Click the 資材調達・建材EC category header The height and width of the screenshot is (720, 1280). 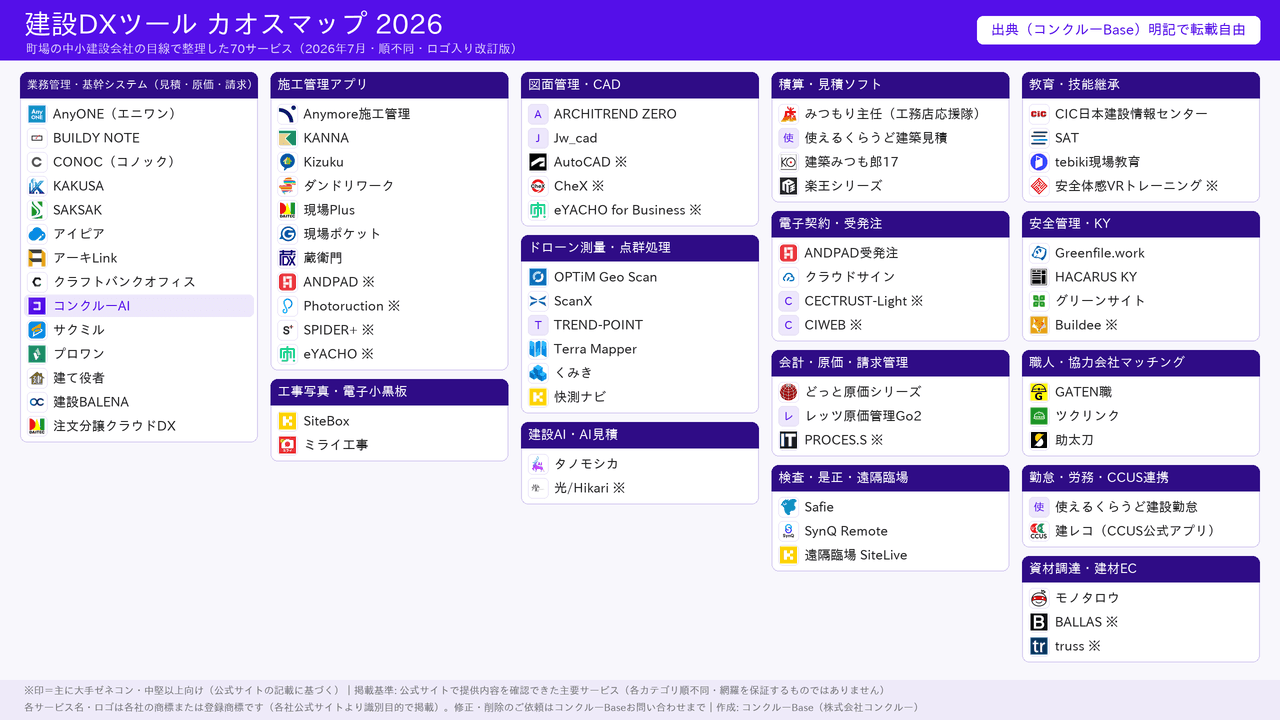click(x=1140, y=569)
